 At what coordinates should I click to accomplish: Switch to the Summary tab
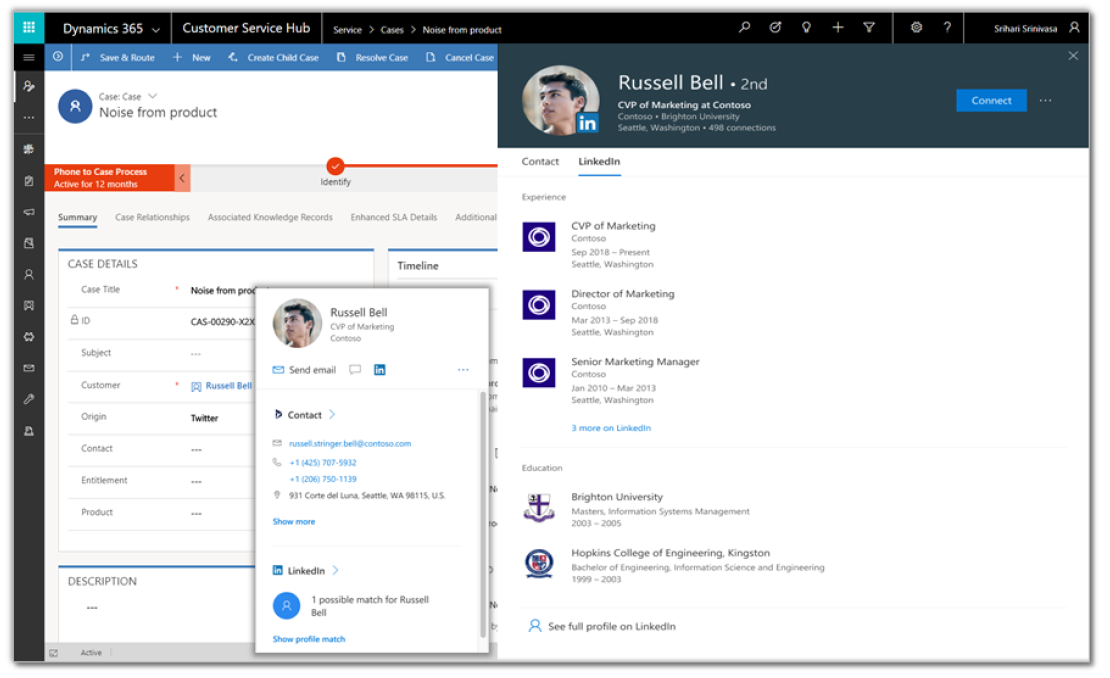pyautogui.click(x=77, y=217)
